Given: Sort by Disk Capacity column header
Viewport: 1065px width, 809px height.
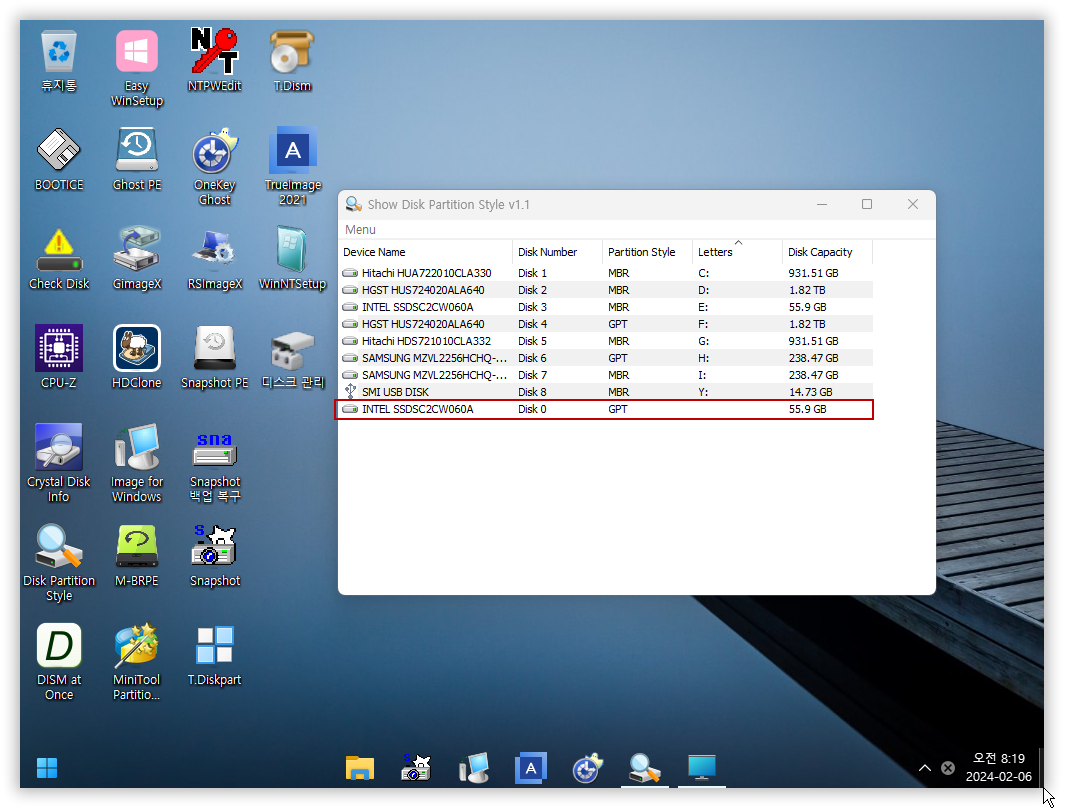Looking at the screenshot, I should 827,252.
